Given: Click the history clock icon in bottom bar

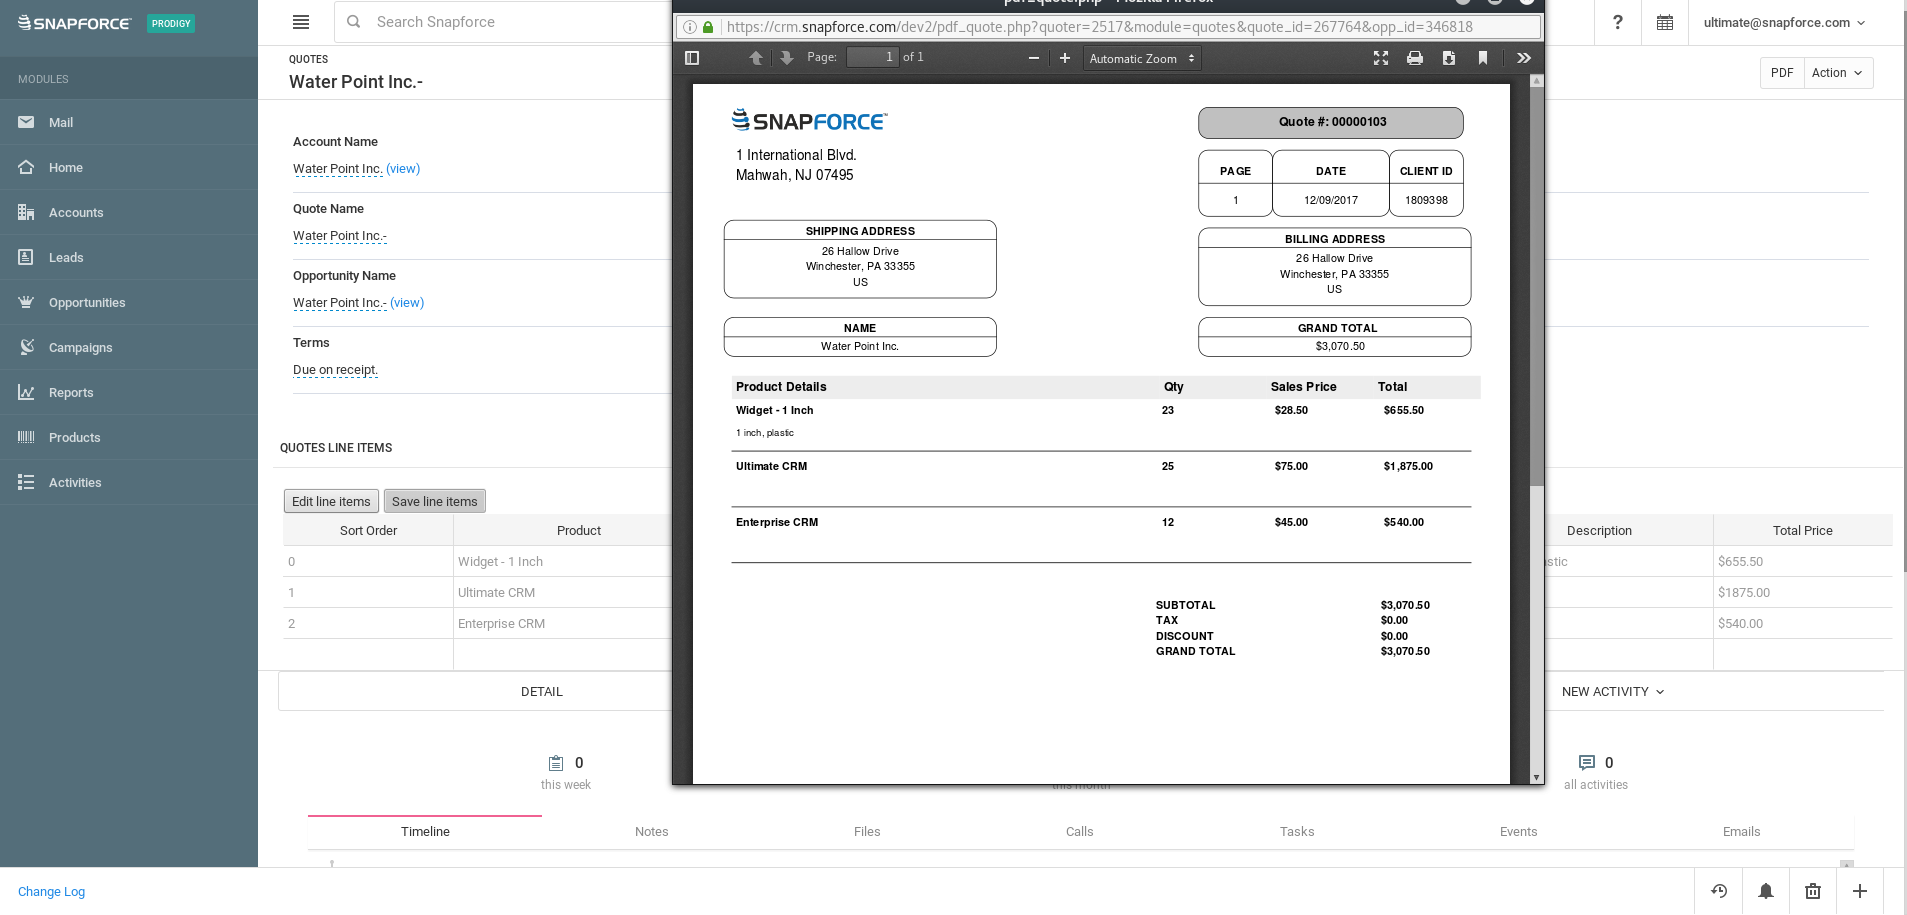Looking at the screenshot, I should pyautogui.click(x=1719, y=891).
